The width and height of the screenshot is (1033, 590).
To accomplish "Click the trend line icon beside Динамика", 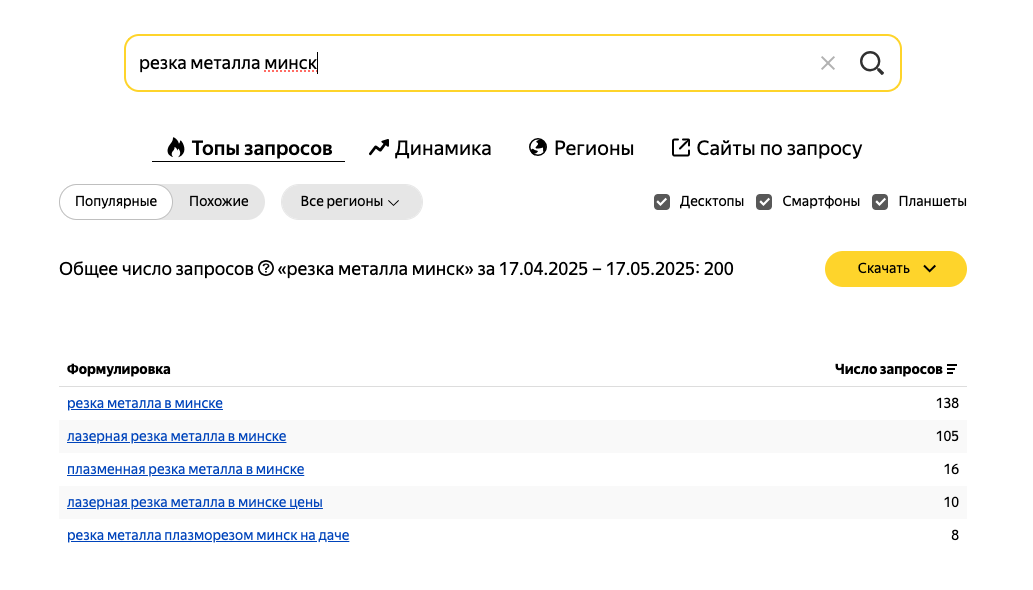I will click(378, 147).
